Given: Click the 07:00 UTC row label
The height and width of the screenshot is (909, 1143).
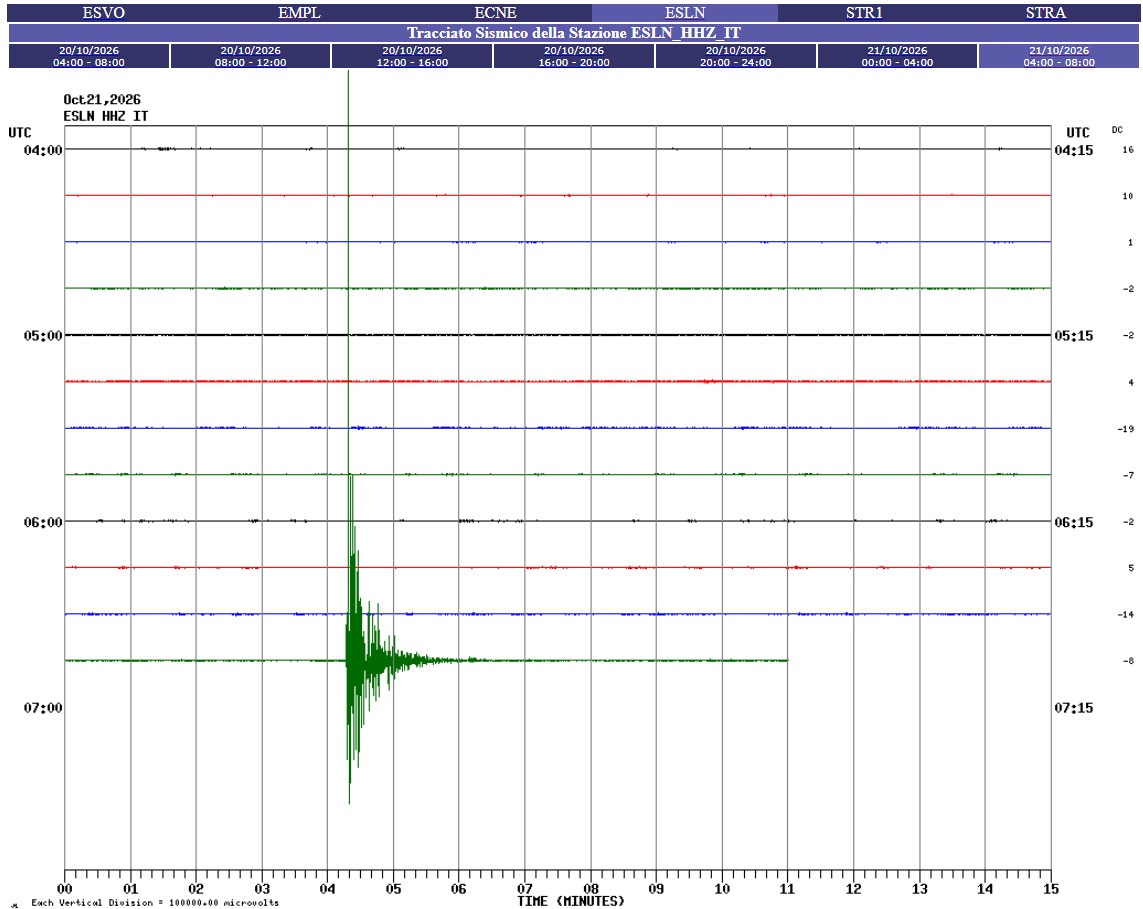Looking at the screenshot, I should (43, 708).
